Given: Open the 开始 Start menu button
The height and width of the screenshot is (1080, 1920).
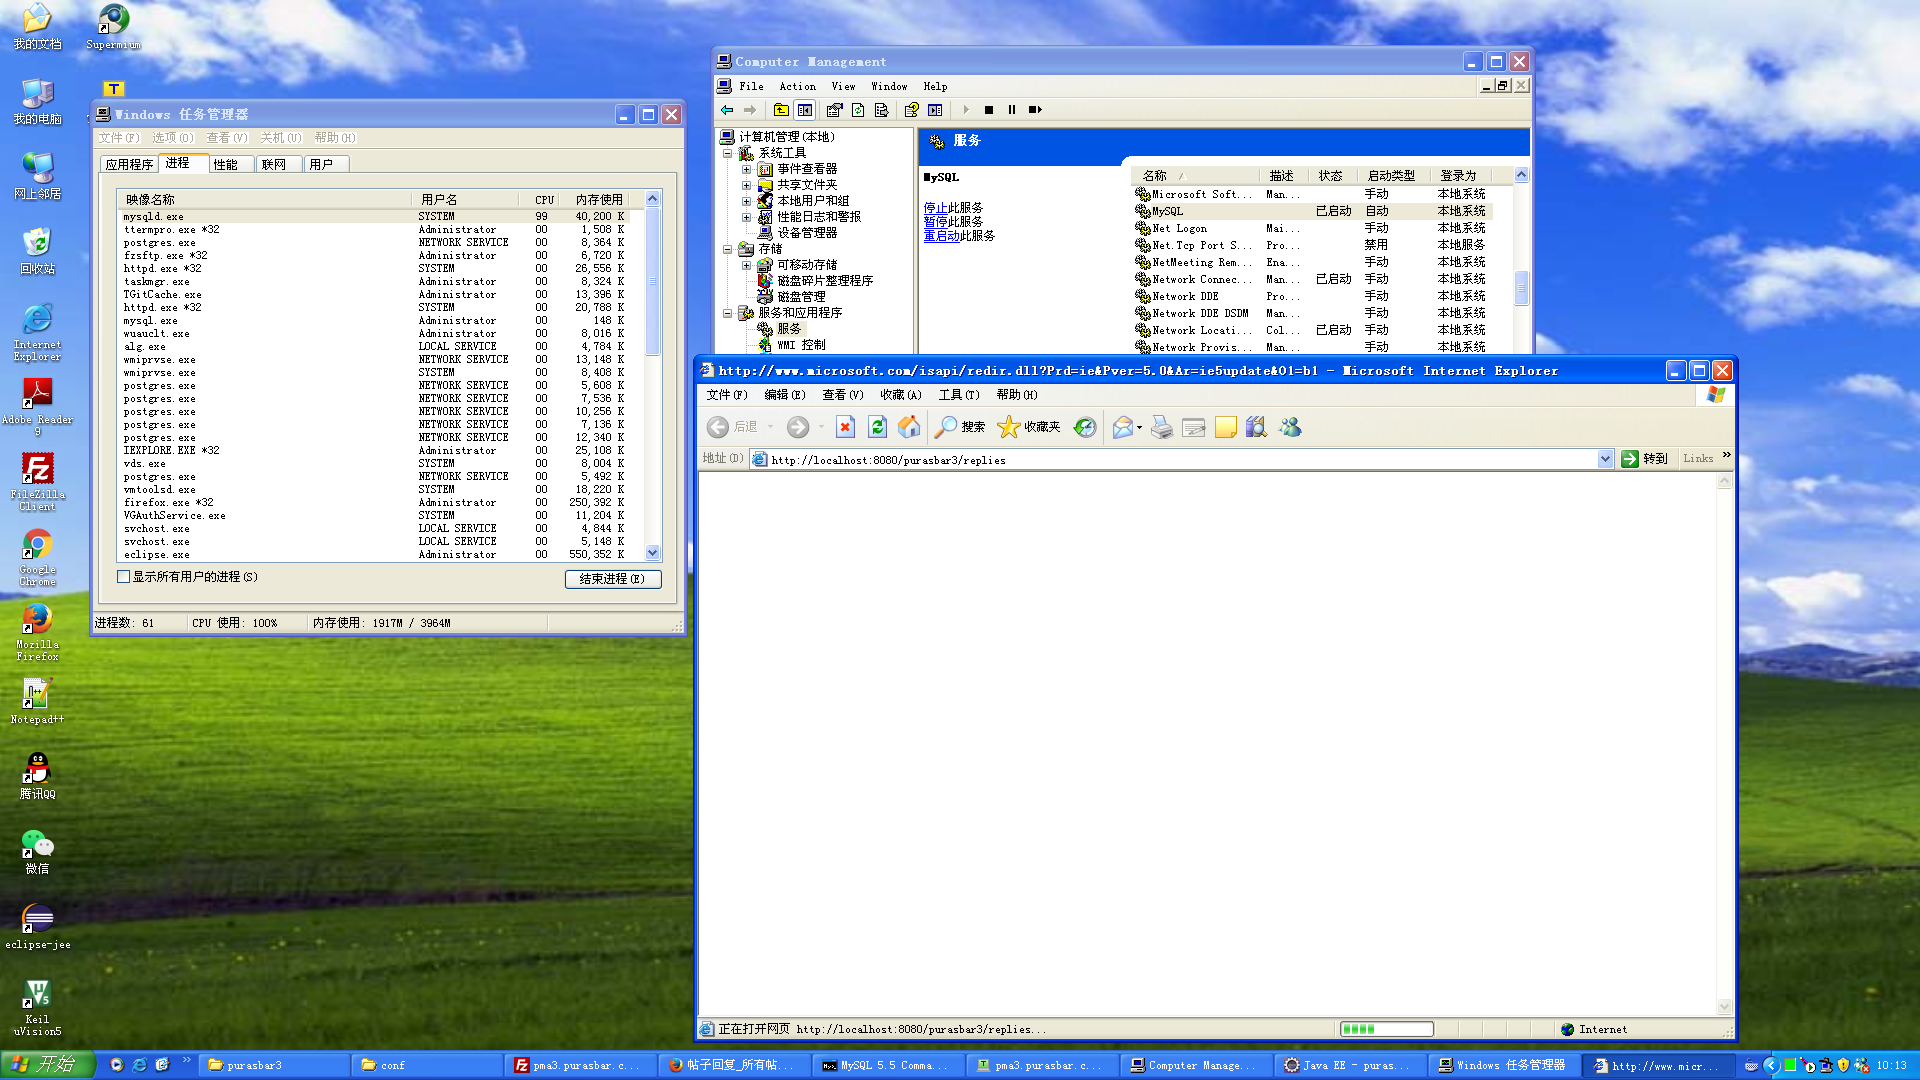Looking at the screenshot, I should (x=48, y=1065).
